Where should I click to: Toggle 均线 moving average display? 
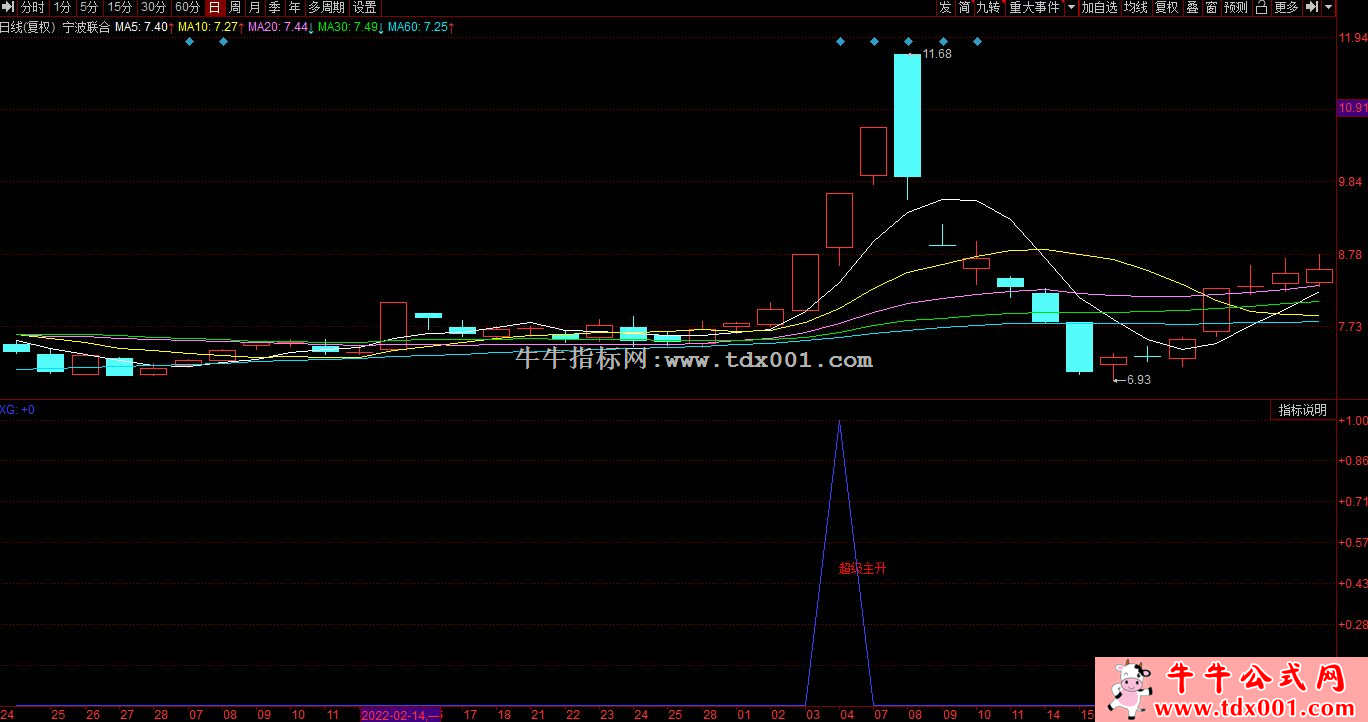point(1135,7)
